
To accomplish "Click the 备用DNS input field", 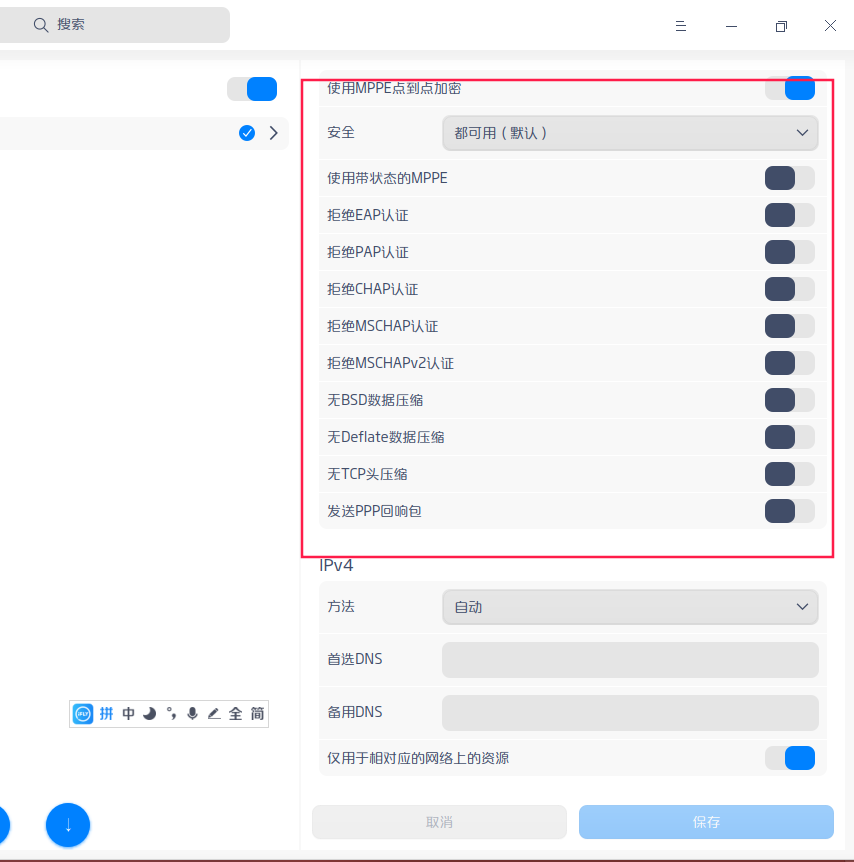I will pos(630,713).
